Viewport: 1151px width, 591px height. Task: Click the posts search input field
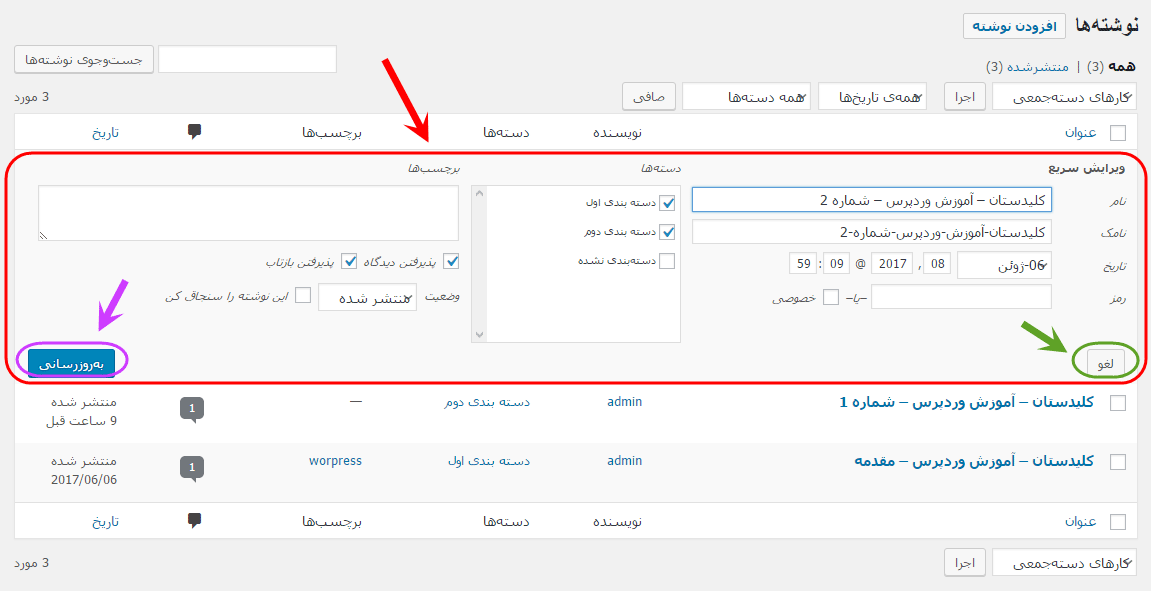pos(247,59)
